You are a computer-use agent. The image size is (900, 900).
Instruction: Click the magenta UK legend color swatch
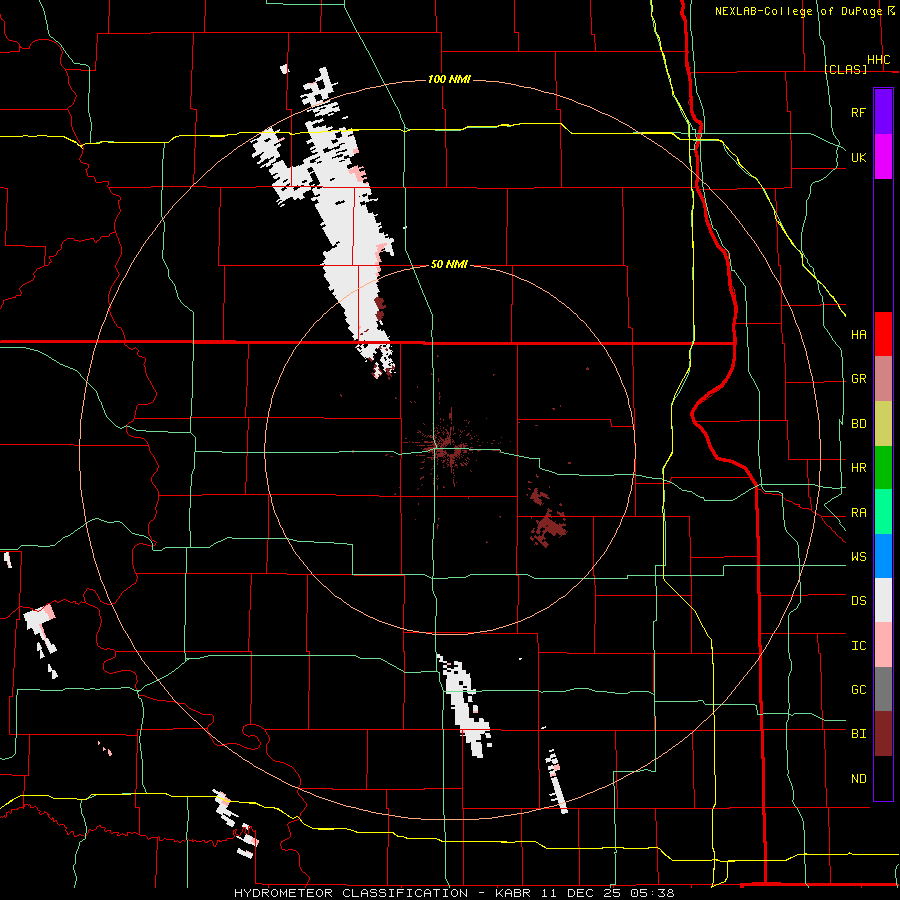tap(883, 157)
